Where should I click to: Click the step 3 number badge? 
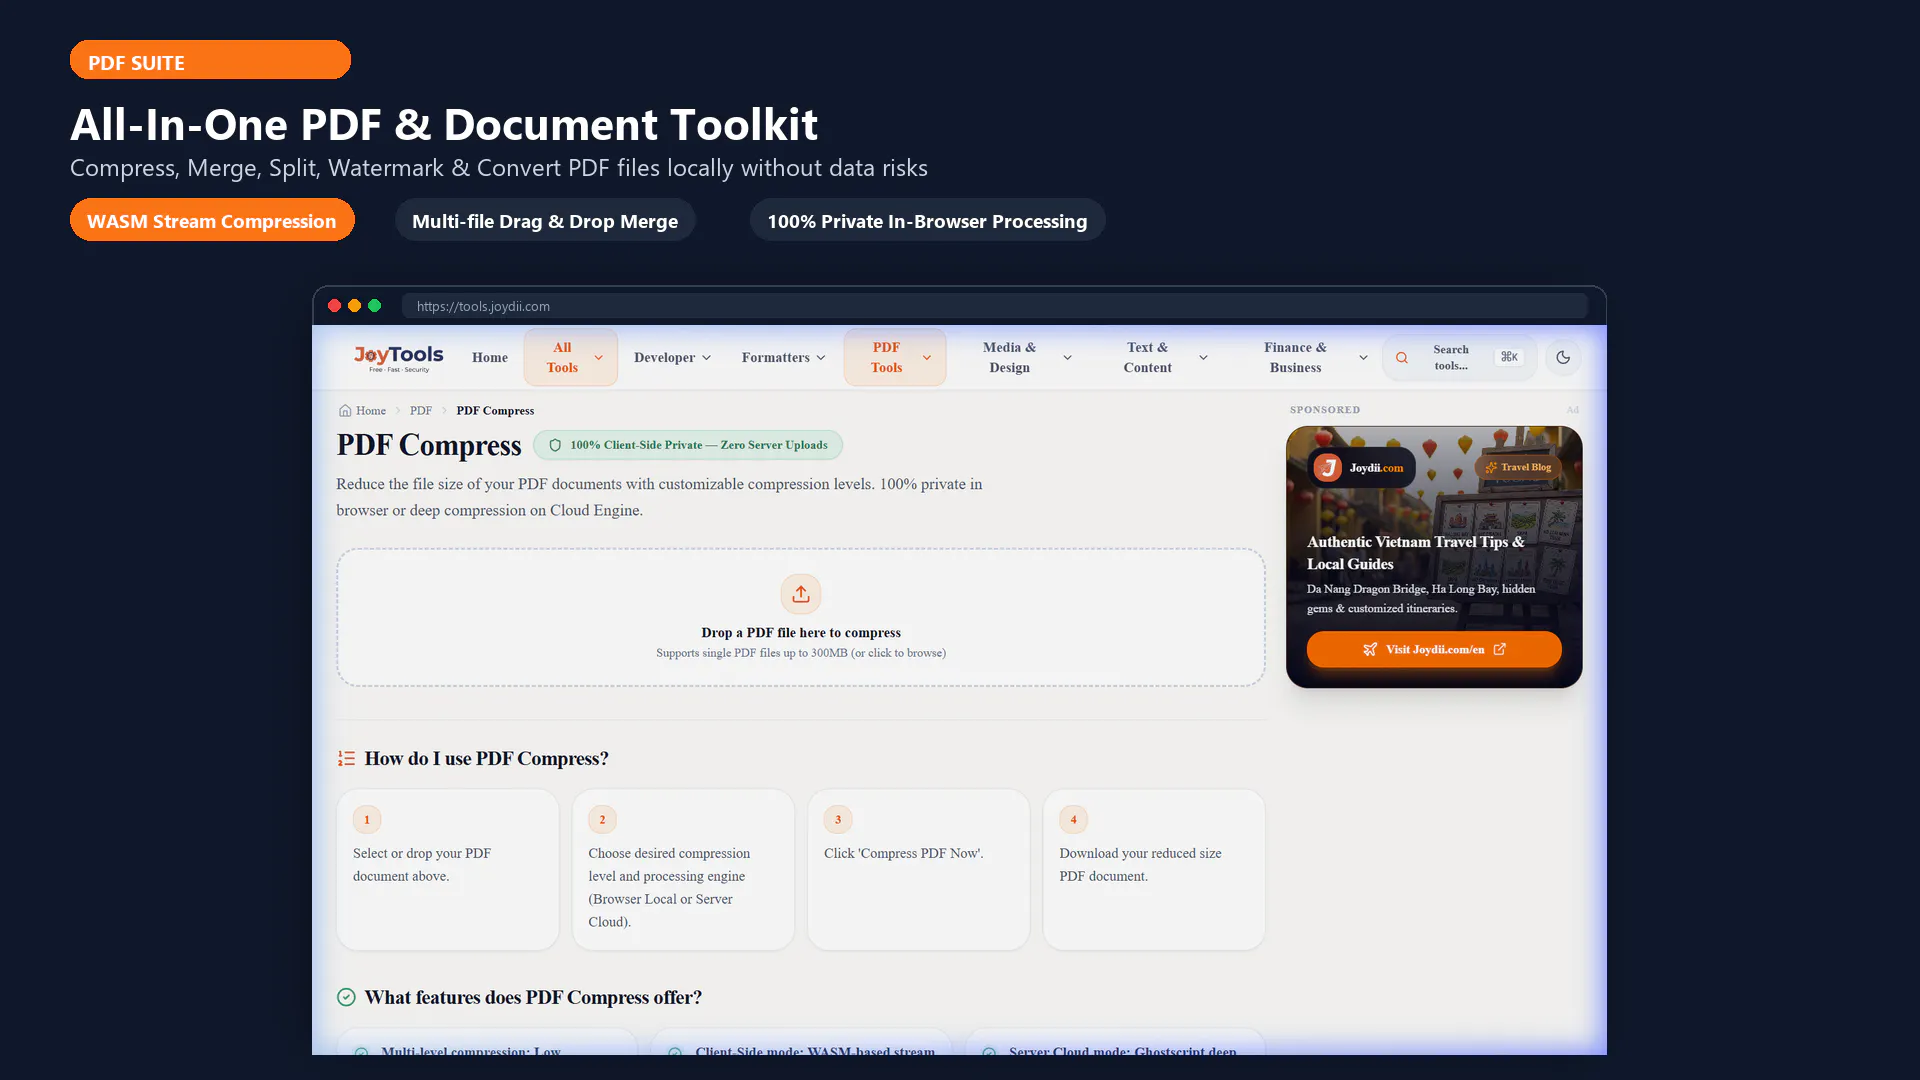[x=838, y=820]
